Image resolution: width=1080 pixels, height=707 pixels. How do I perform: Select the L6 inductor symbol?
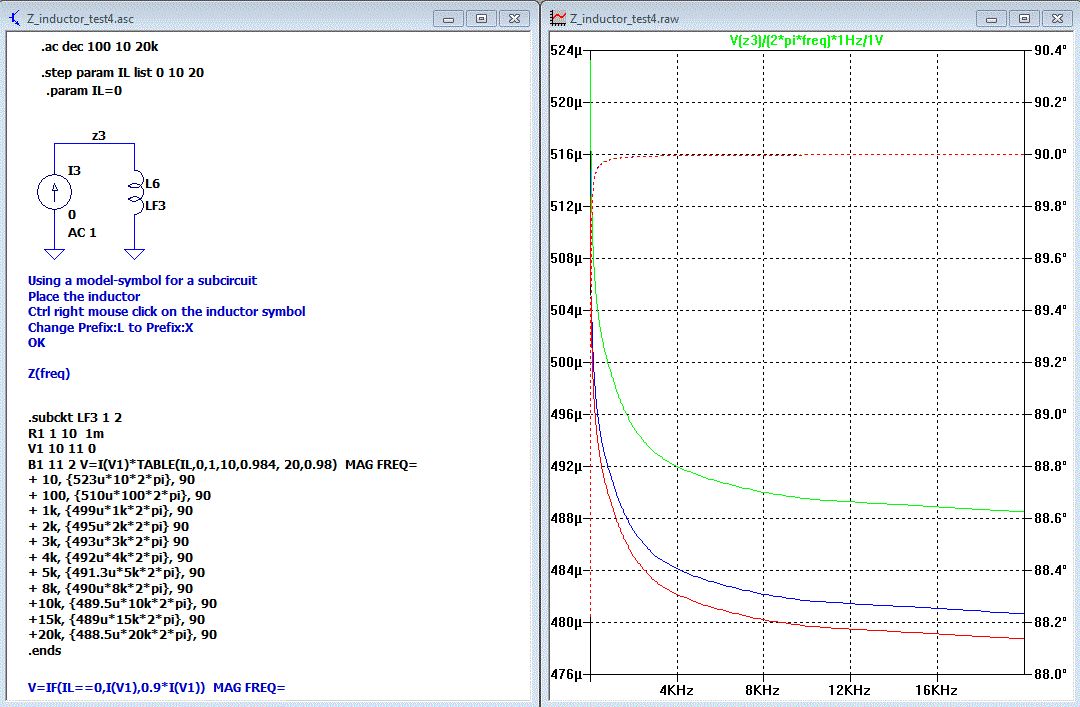[x=134, y=192]
